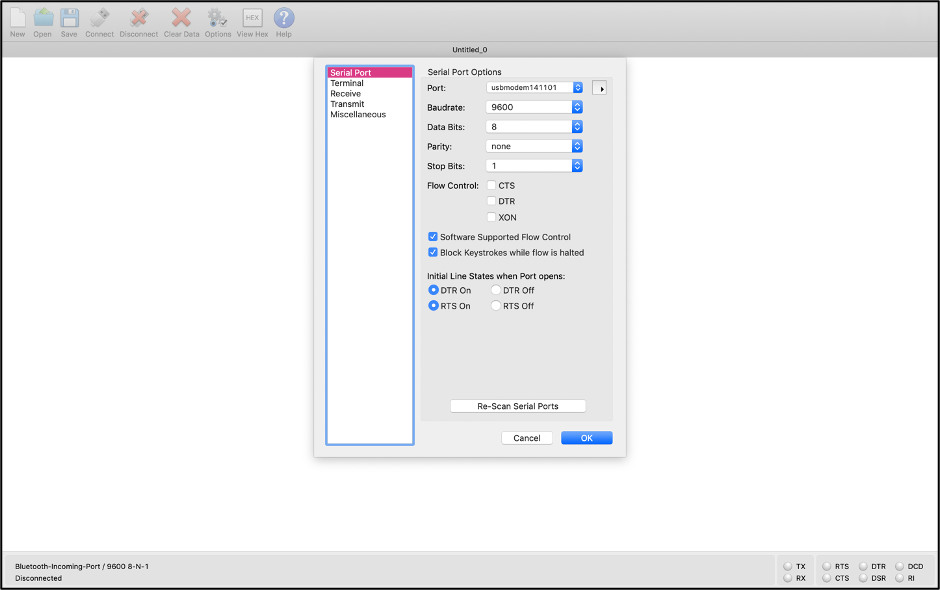940x590 pixels.
Task: Toggle the View Hex icon
Action: pyautogui.click(x=252, y=18)
